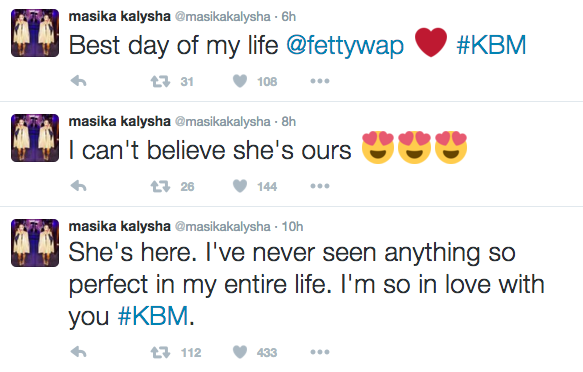This screenshot has width=583, height=372.
Task: Open the #KBM hashtag in the first tweet
Action: click(491, 45)
